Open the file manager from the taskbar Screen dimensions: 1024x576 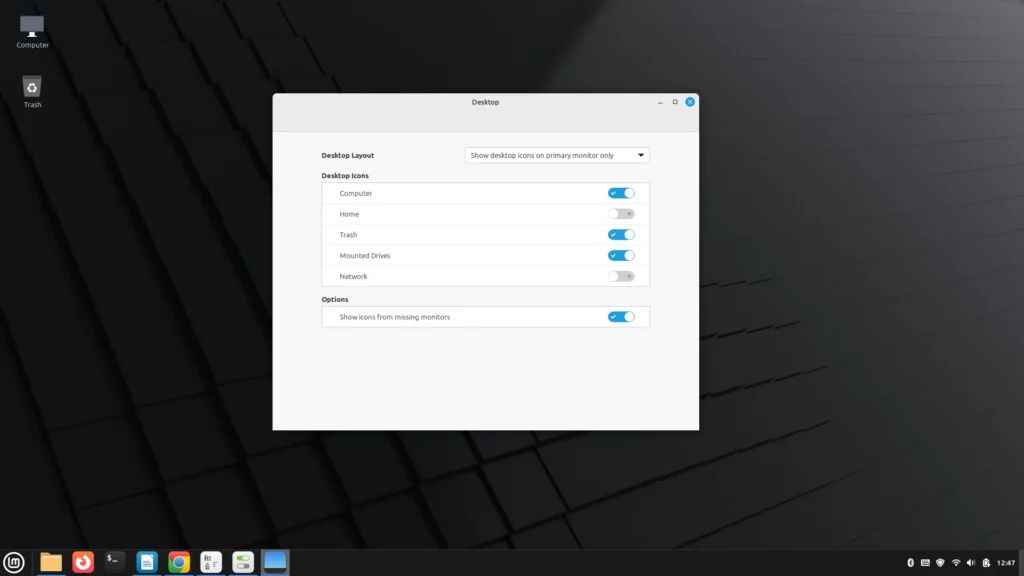click(50, 562)
